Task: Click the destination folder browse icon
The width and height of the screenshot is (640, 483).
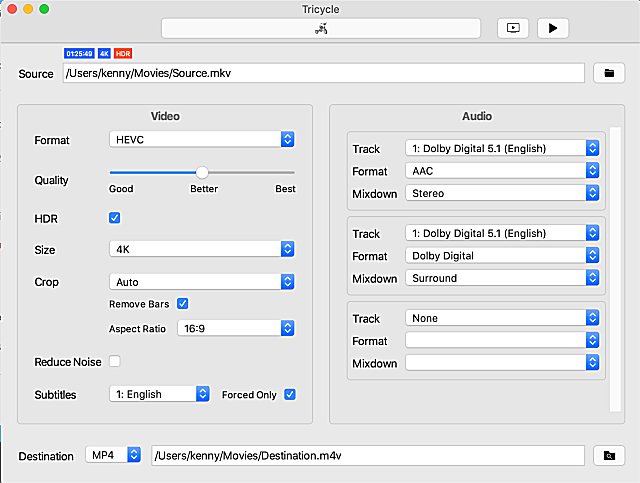Action: click(608, 456)
